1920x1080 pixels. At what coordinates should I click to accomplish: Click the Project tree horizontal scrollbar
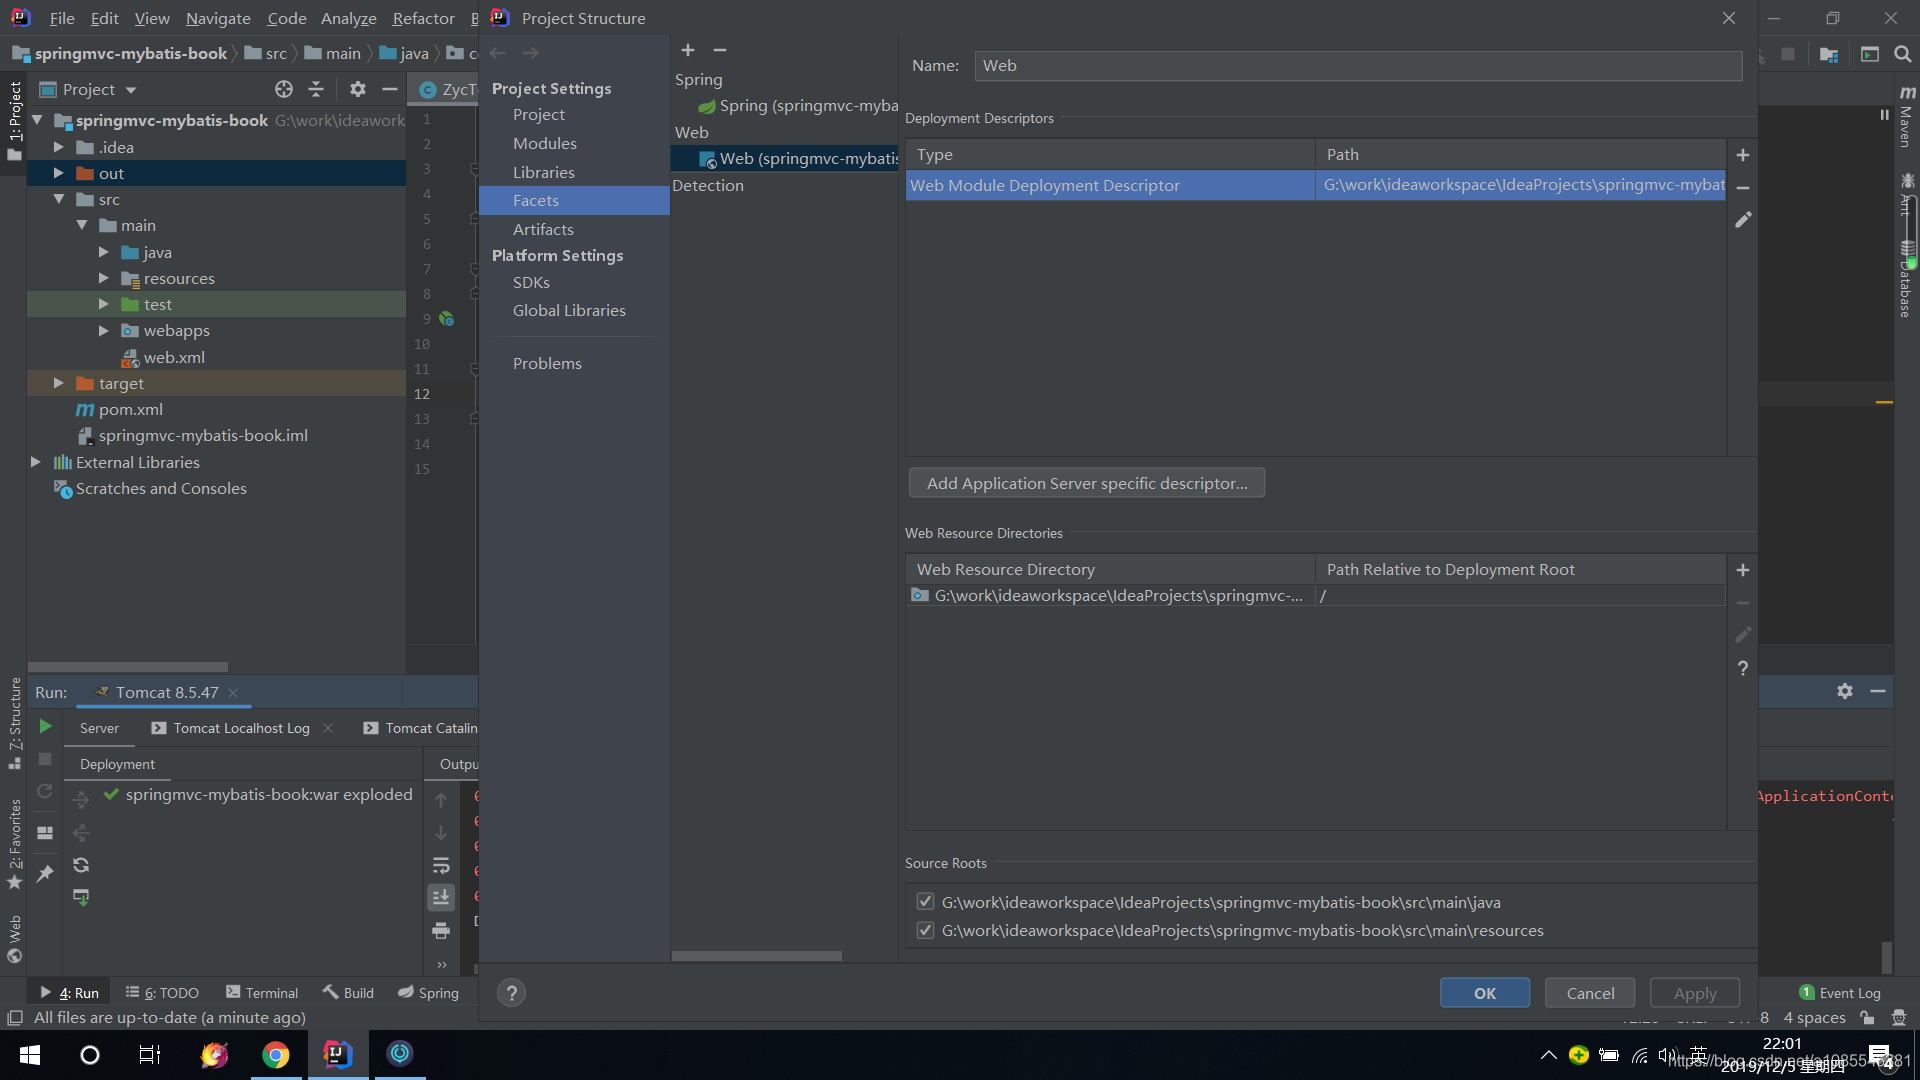pyautogui.click(x=128, y=667)
